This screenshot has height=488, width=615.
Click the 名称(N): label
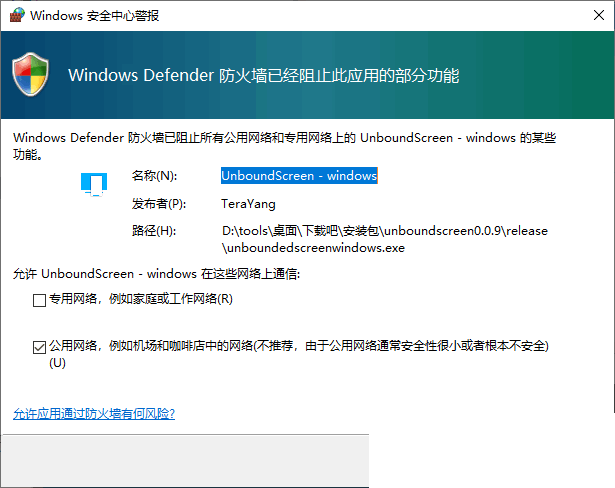[154, 175]
